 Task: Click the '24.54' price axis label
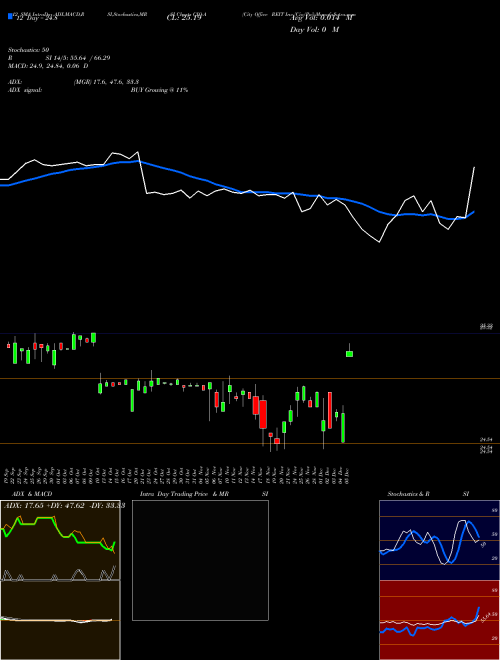coord(486,439)
